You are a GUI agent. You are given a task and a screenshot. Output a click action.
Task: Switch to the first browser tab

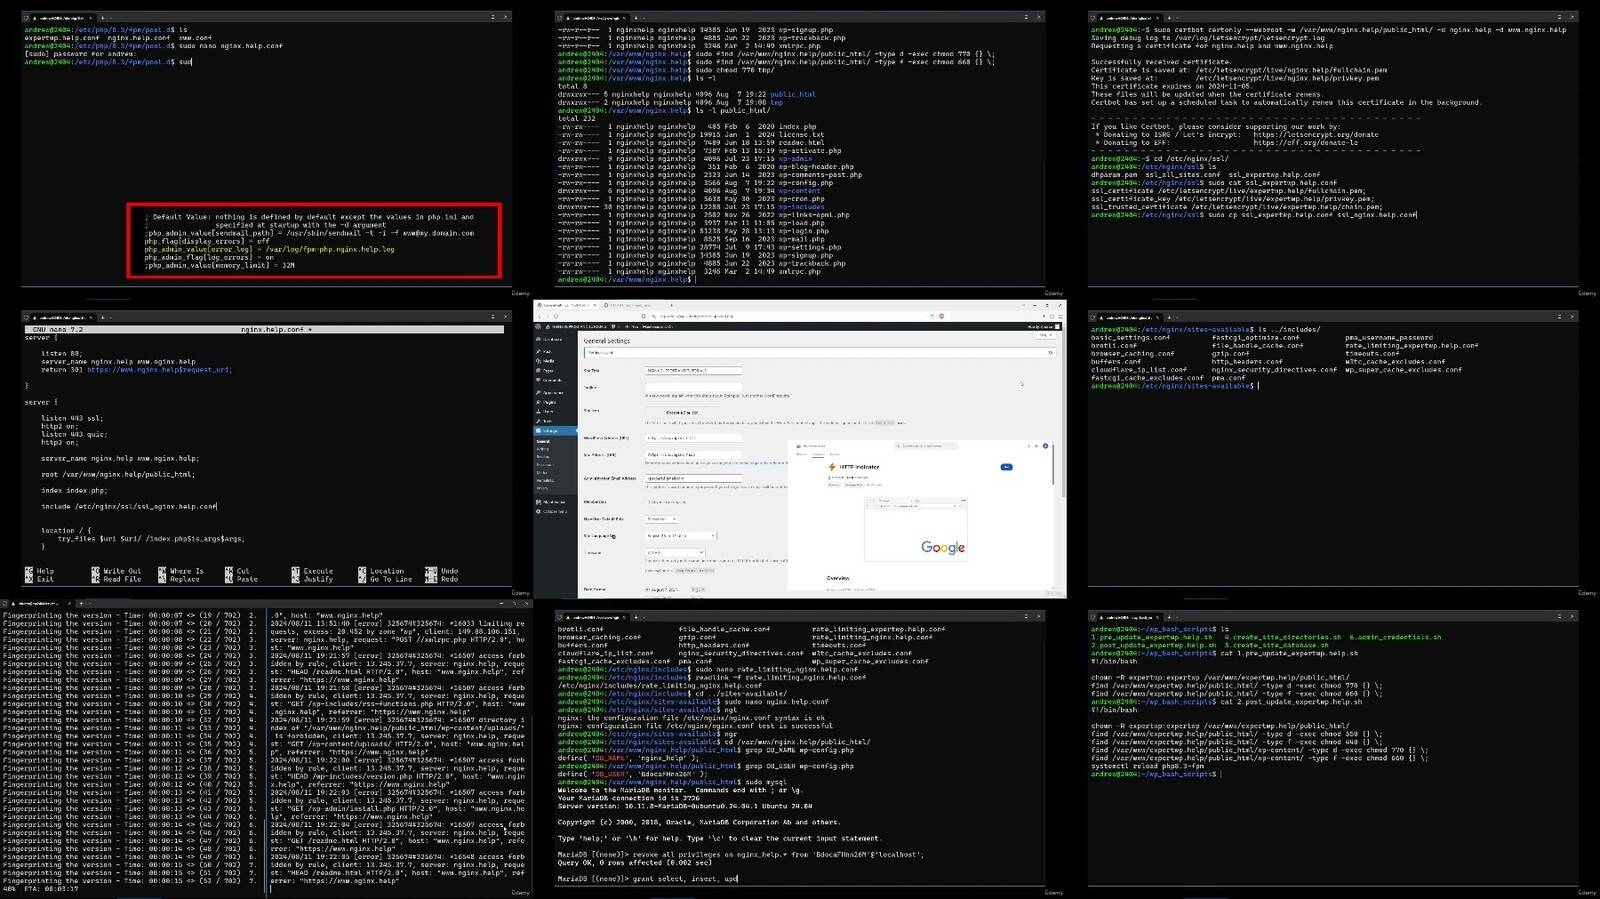point(566,305)
